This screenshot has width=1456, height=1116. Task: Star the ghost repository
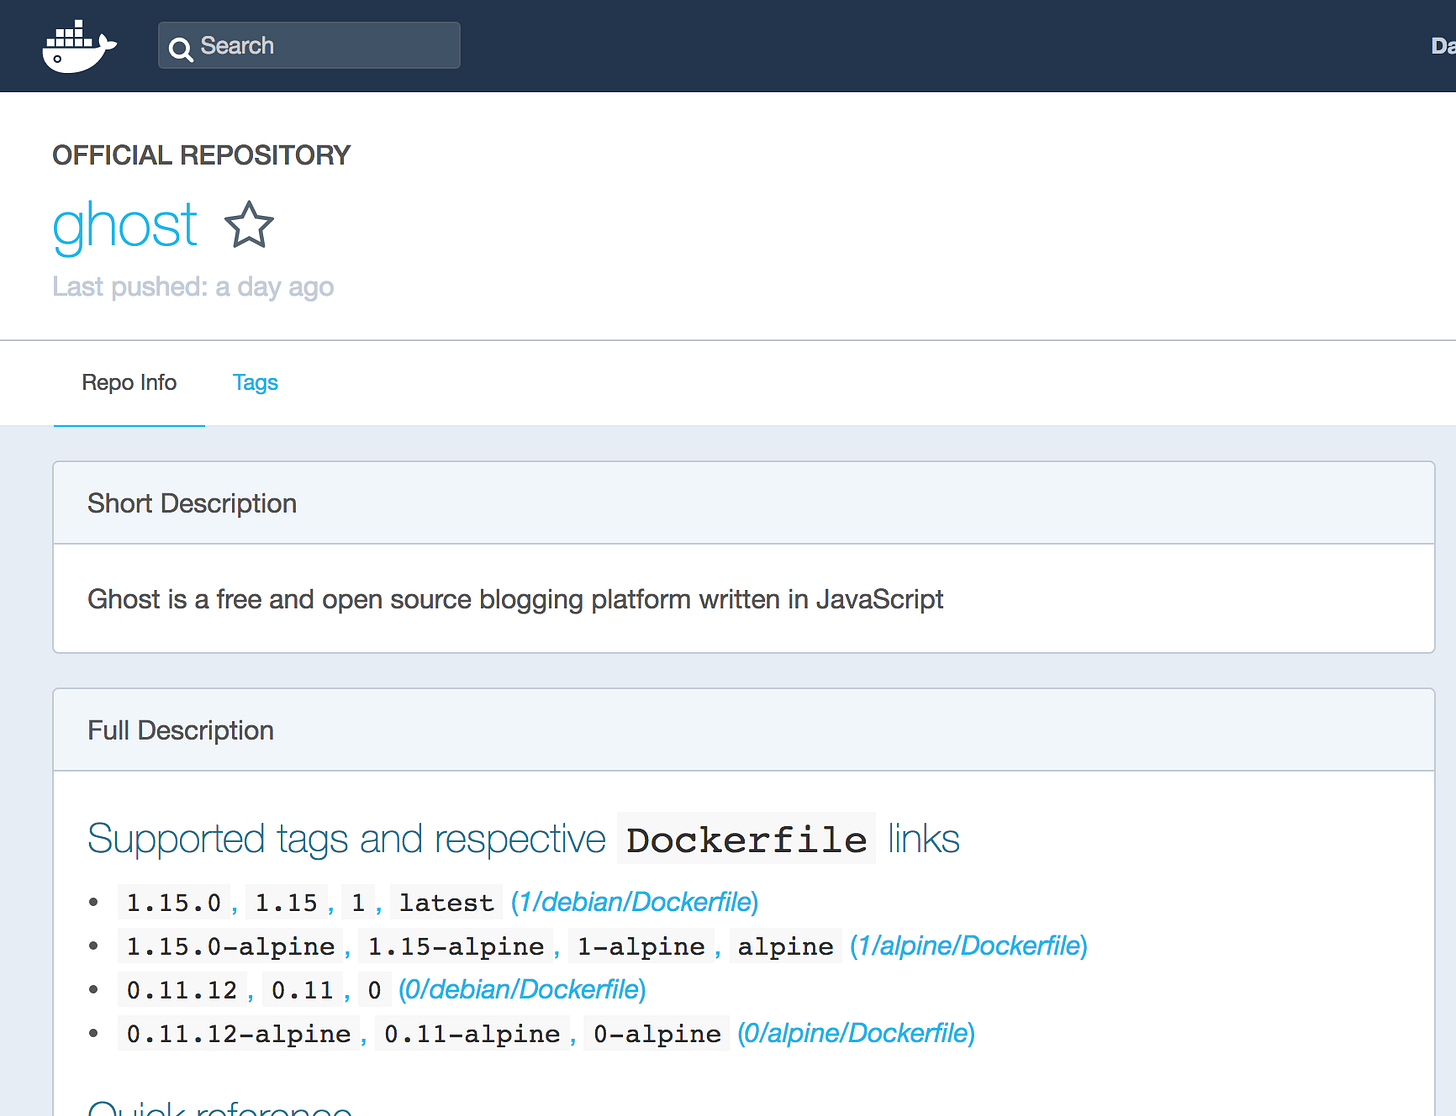pyautogui.click(x=249, y=224)
